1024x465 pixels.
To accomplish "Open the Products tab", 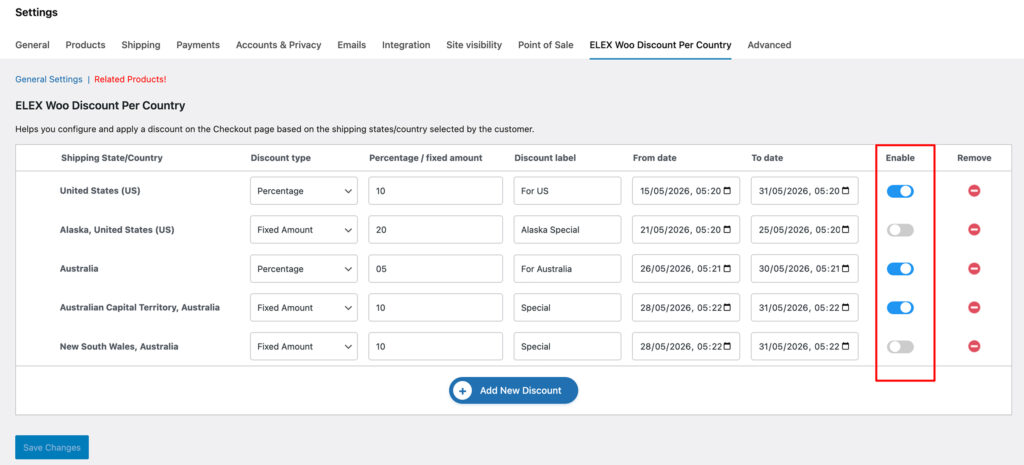I will pos(85,45).
